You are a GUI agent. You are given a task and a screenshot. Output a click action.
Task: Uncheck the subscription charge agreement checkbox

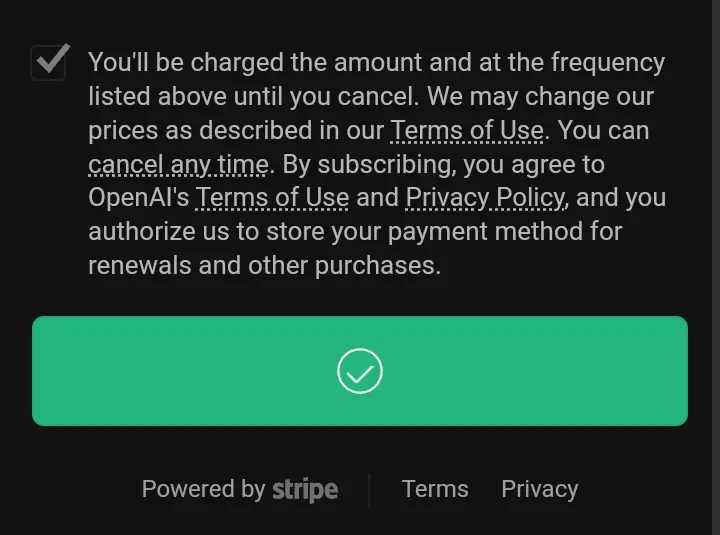[x=49, y=63]
